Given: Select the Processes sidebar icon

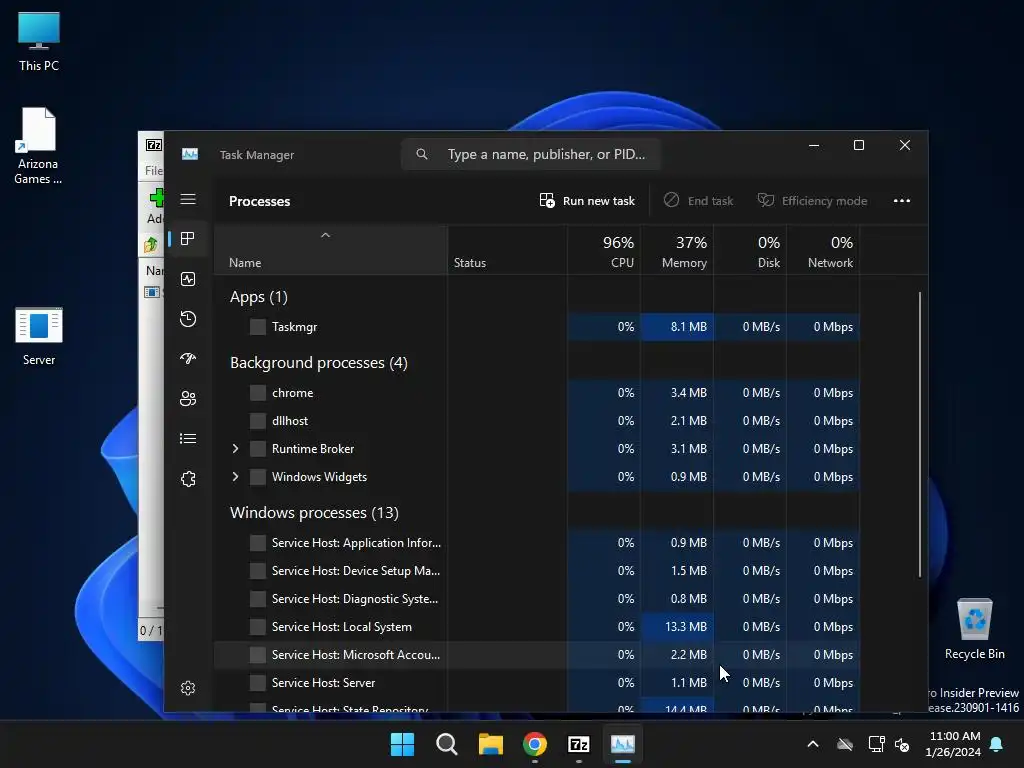Looking at the screenshot, I should pyautogui.click(x=188, y=239).
